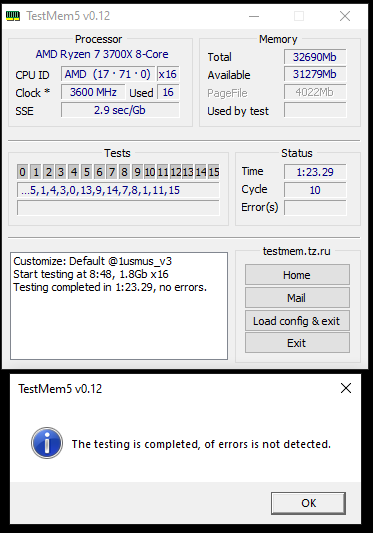Close the TestMem5 main window
The height and width of the screenshot is (533, 373).
point(345,16)
